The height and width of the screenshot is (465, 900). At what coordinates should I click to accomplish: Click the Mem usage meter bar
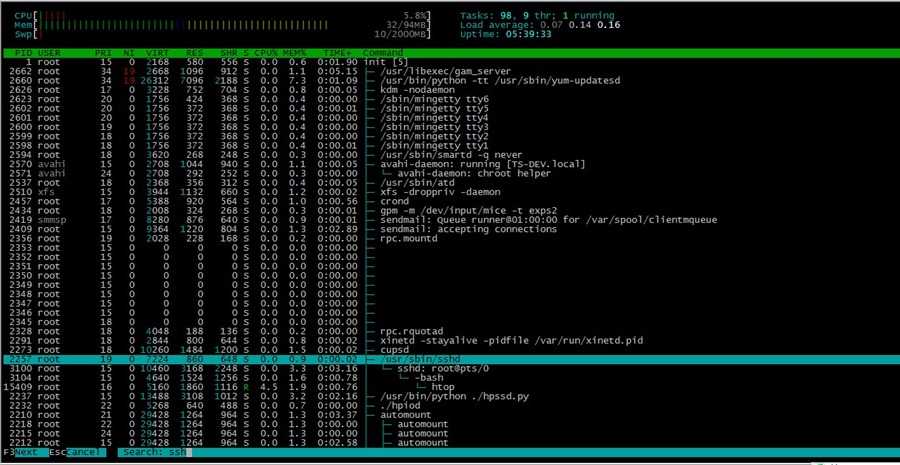click(223, 25)
